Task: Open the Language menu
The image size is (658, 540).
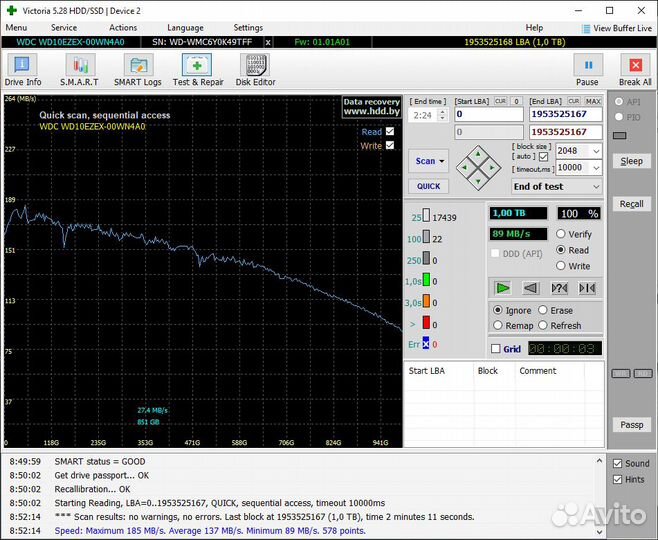Action: click(185, 28)
